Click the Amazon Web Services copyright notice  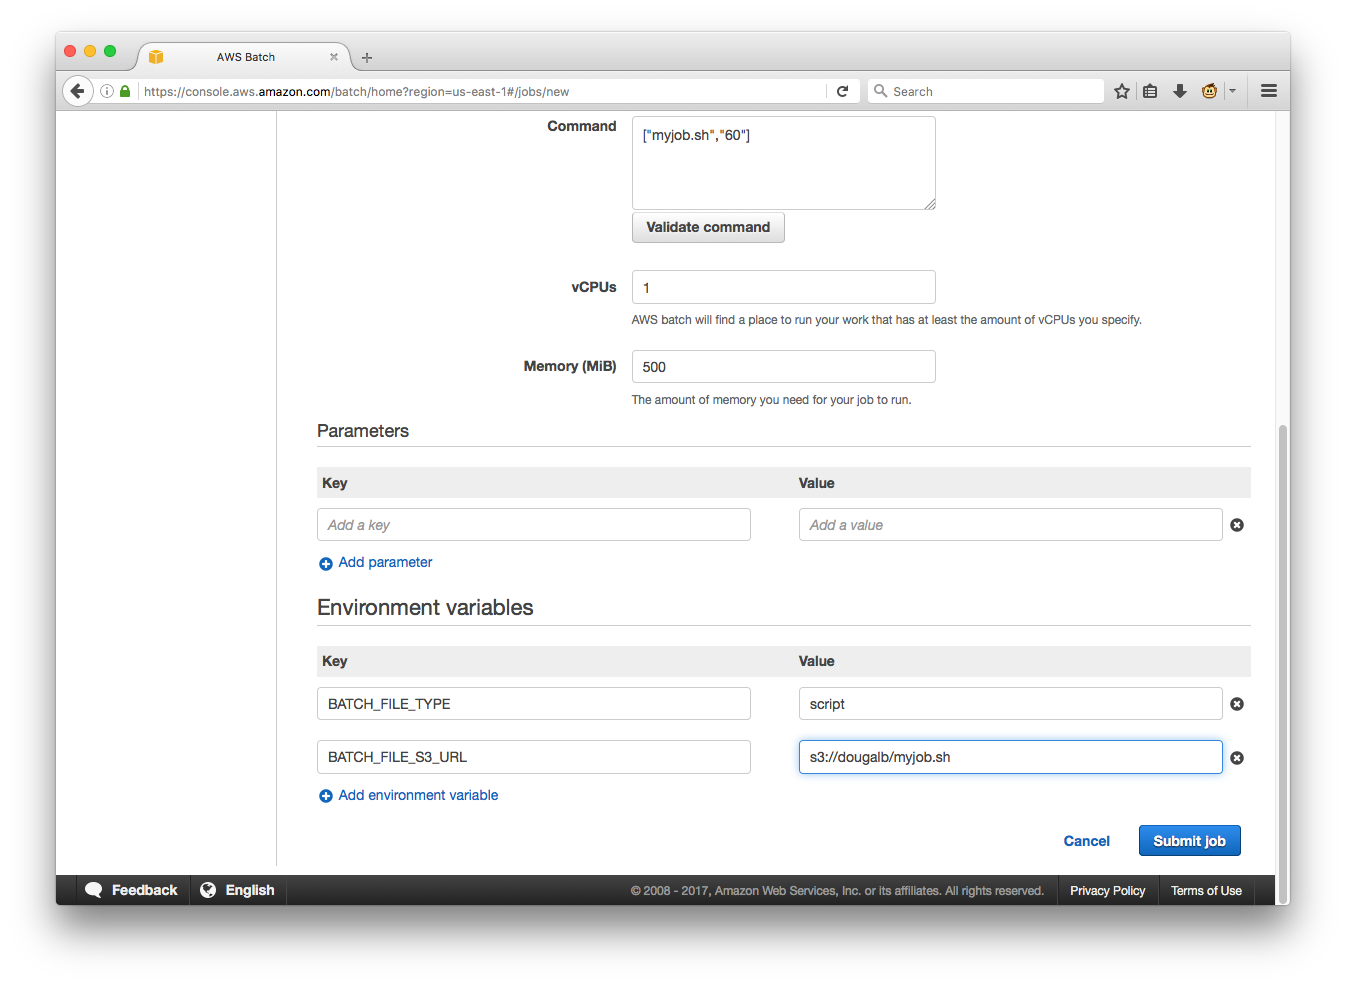(837, 891)
